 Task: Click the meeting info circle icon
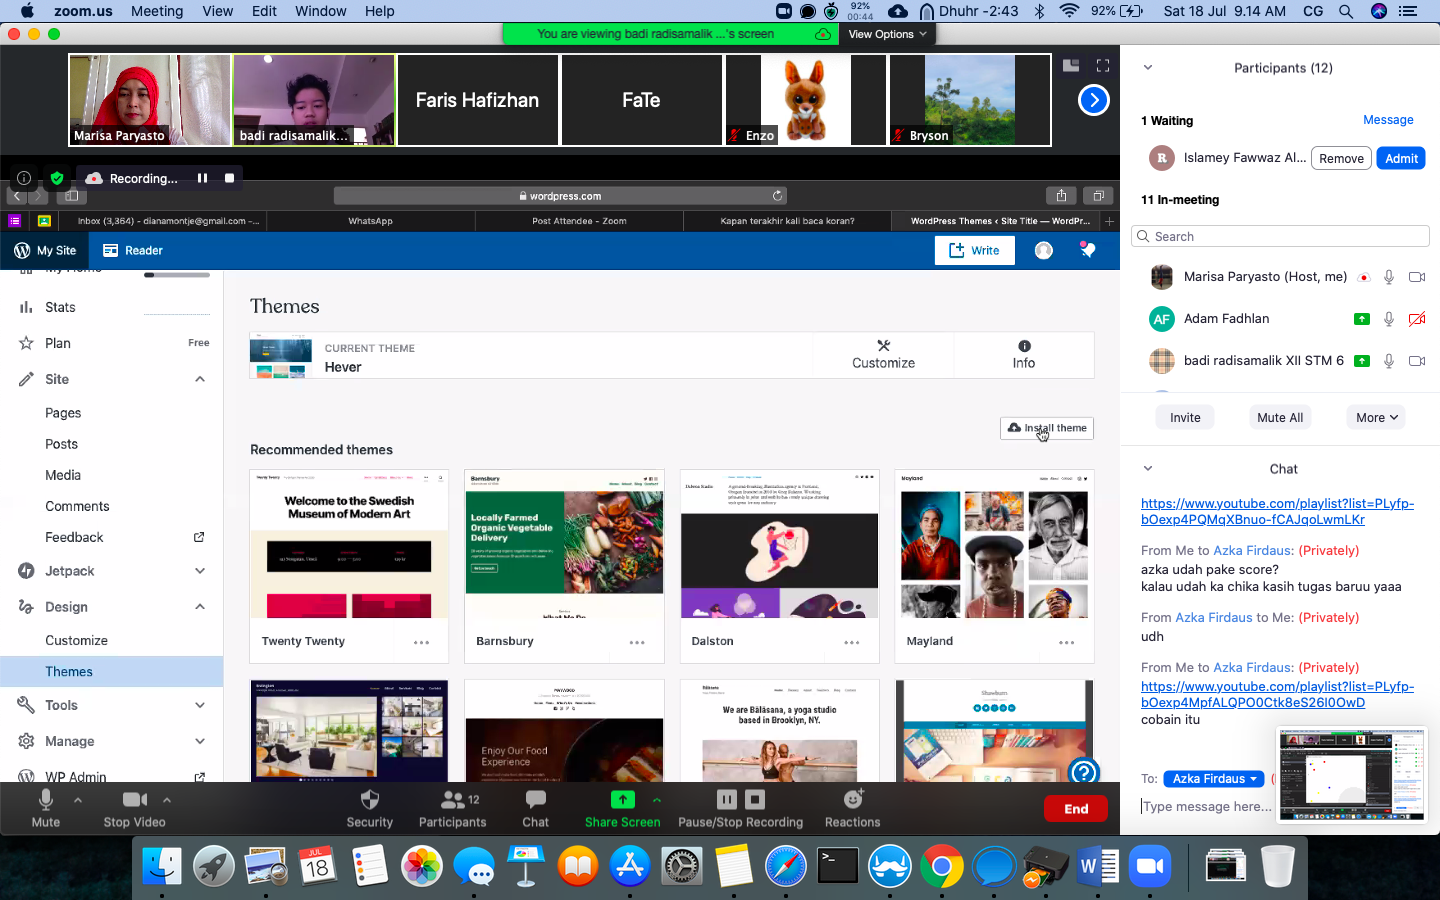point(24,178)
